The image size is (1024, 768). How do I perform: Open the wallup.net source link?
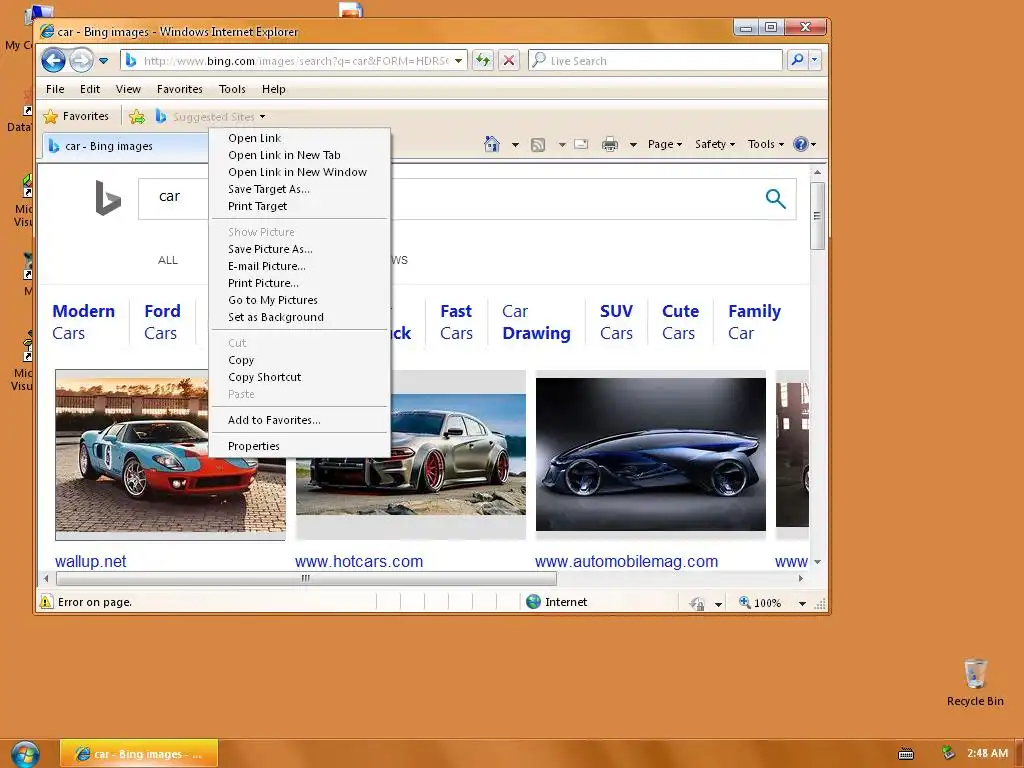pos(91,561)
